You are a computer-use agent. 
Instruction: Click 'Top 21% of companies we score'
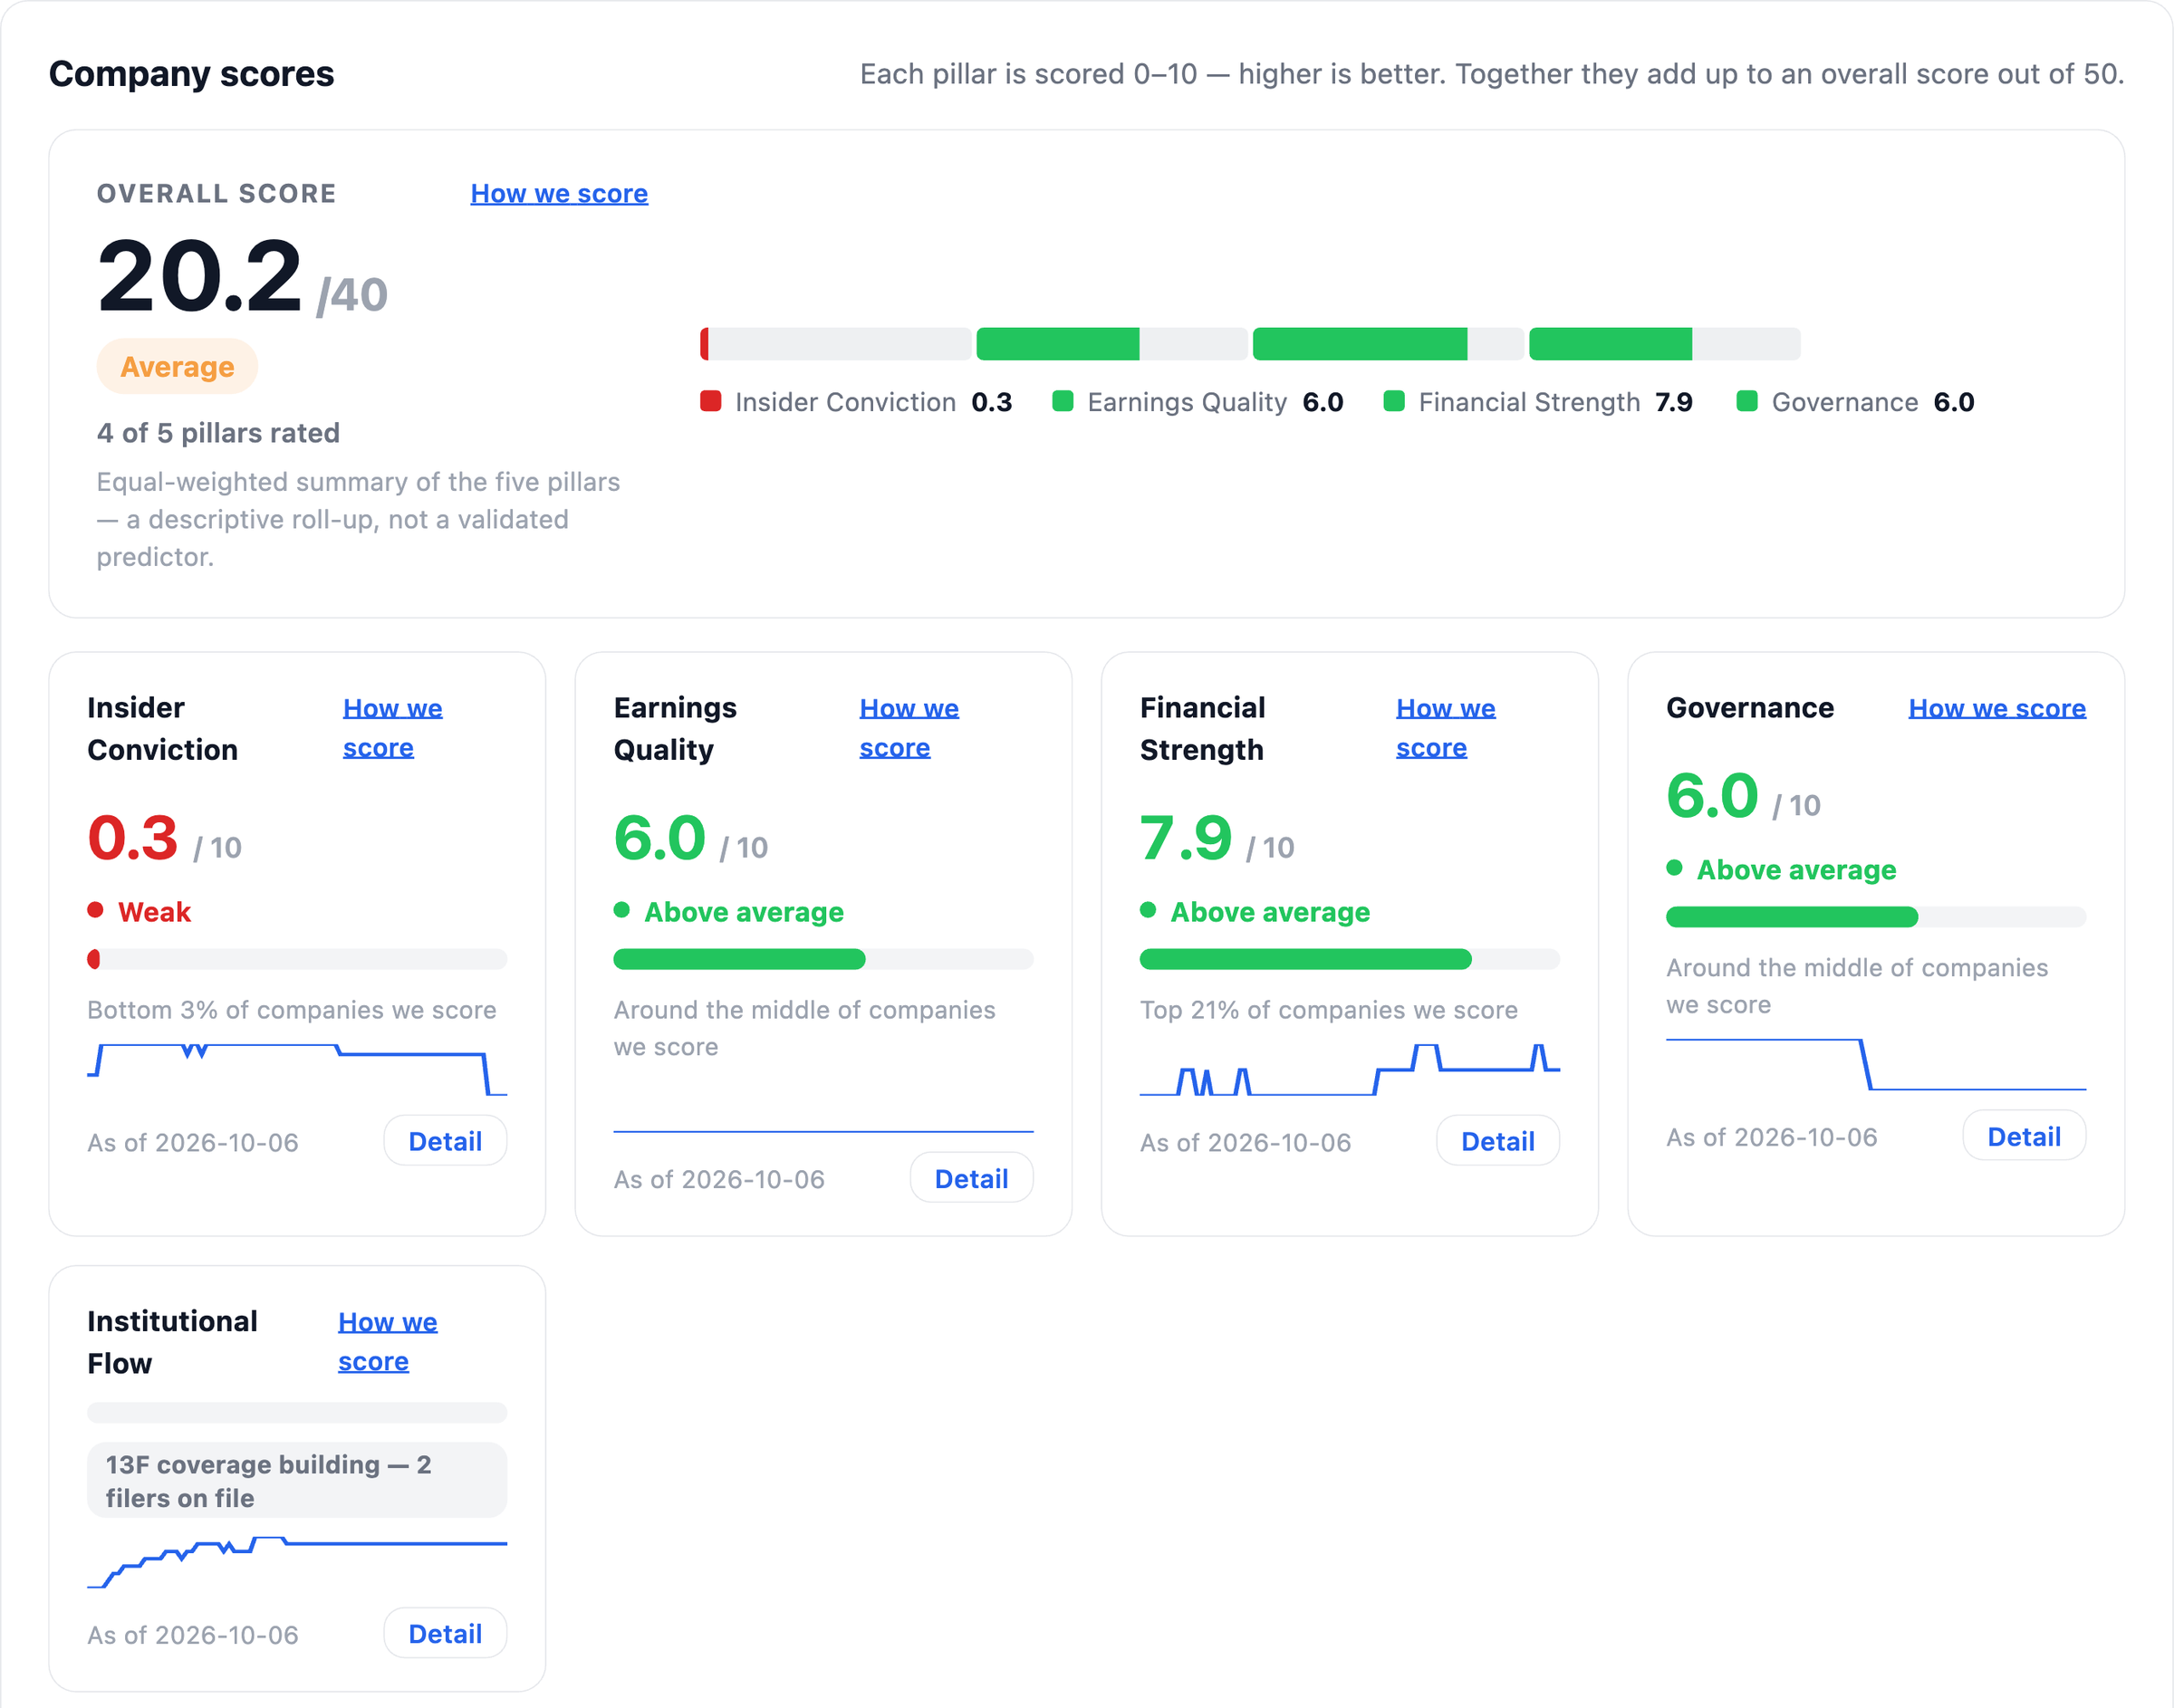(1328, 1010)
